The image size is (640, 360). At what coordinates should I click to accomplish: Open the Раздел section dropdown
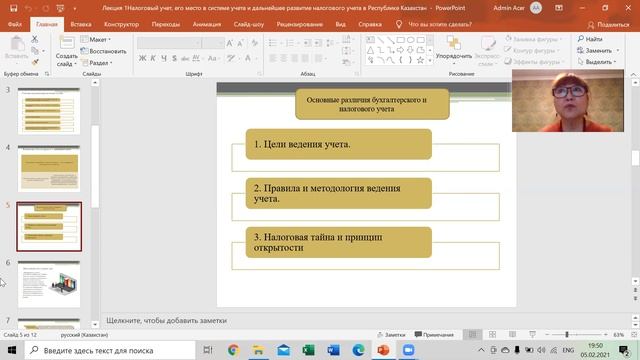click(97, 63)
